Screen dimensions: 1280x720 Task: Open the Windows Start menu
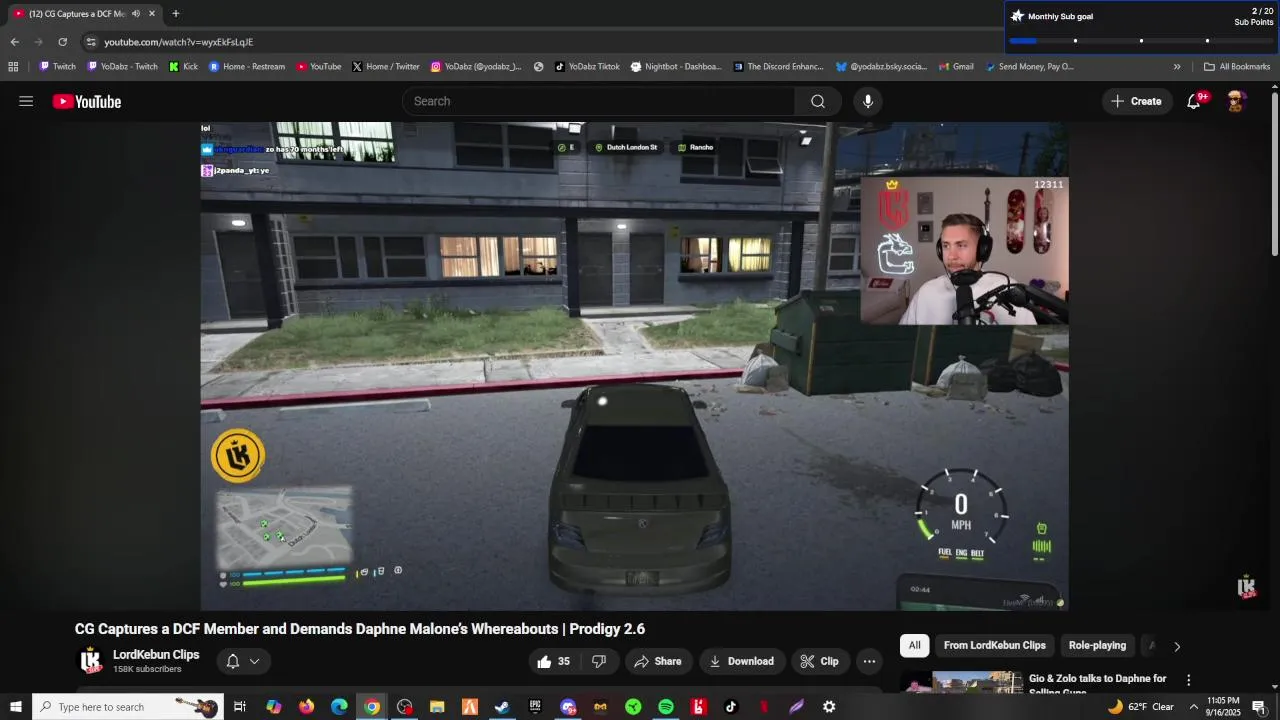tap(15, 707)
